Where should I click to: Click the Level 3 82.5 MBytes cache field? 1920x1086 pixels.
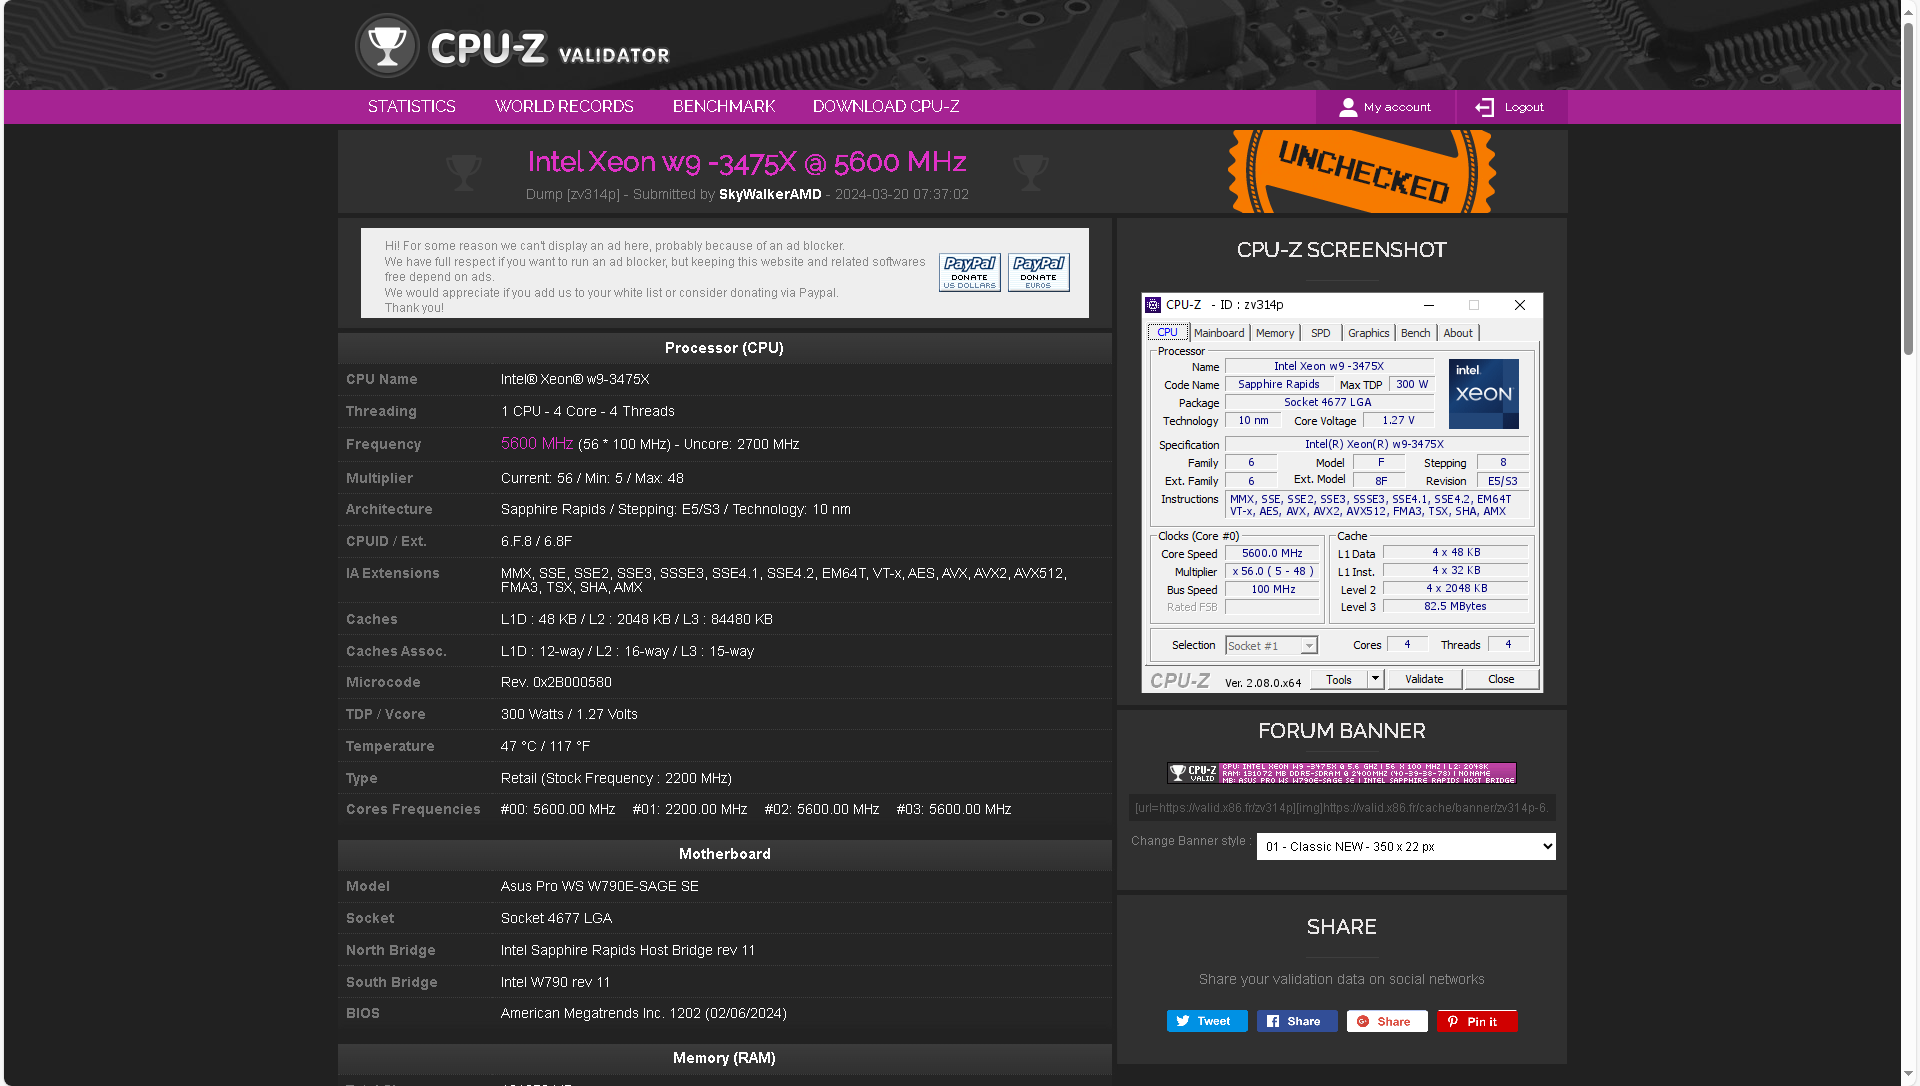tap(1455, 606)
